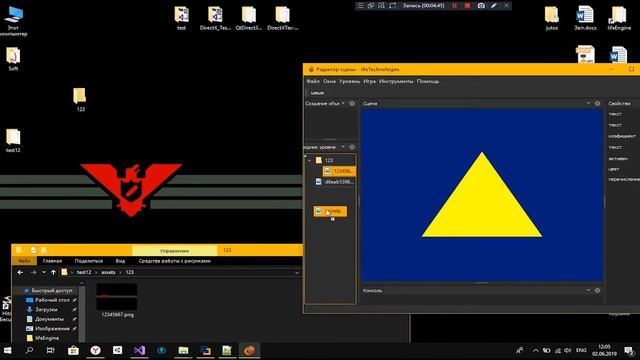Image resolution: width=640 pixels, height=360 pixels.
Task: Select the d6eab5396 file in level tree
Action: tap(335, 182)
